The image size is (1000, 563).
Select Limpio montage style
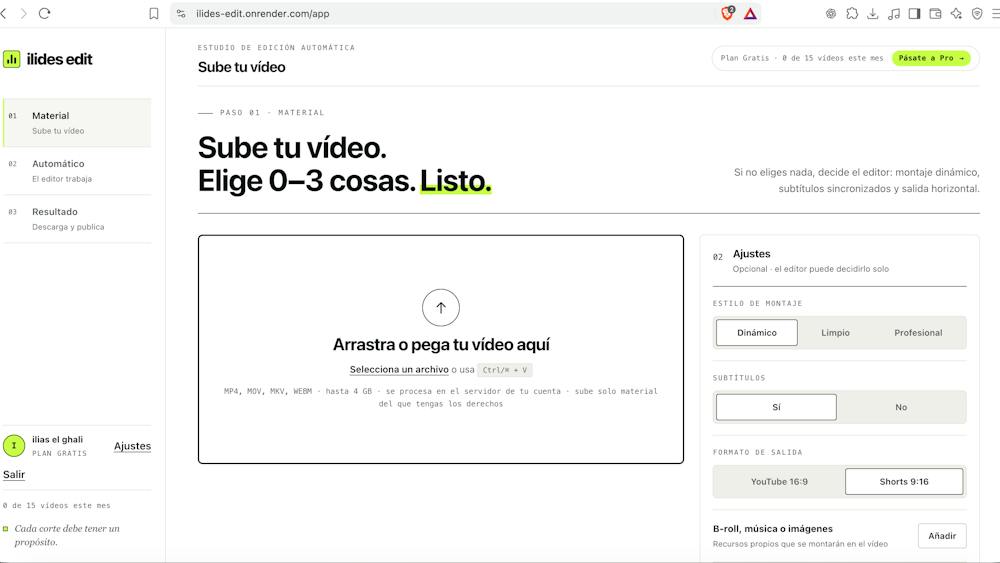[x=835, y=333]
